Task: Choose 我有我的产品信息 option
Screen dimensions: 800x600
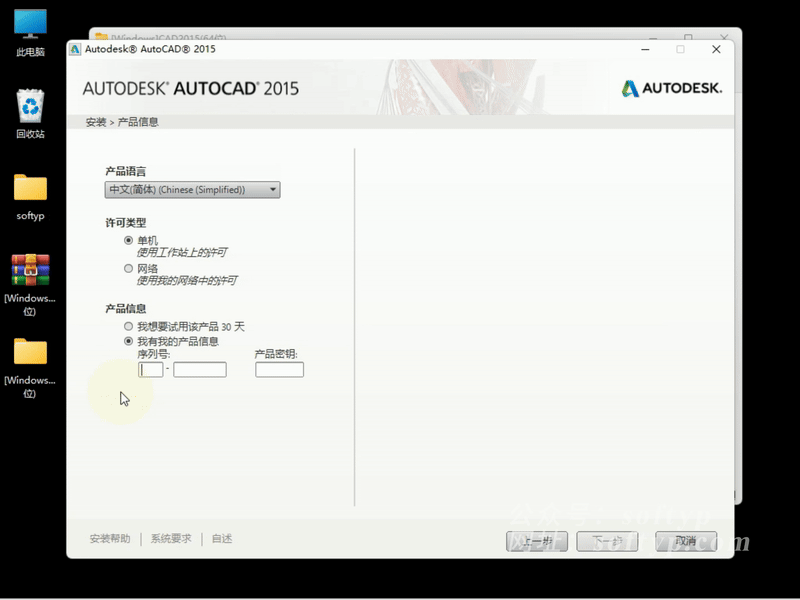Action: coord(129,341)
